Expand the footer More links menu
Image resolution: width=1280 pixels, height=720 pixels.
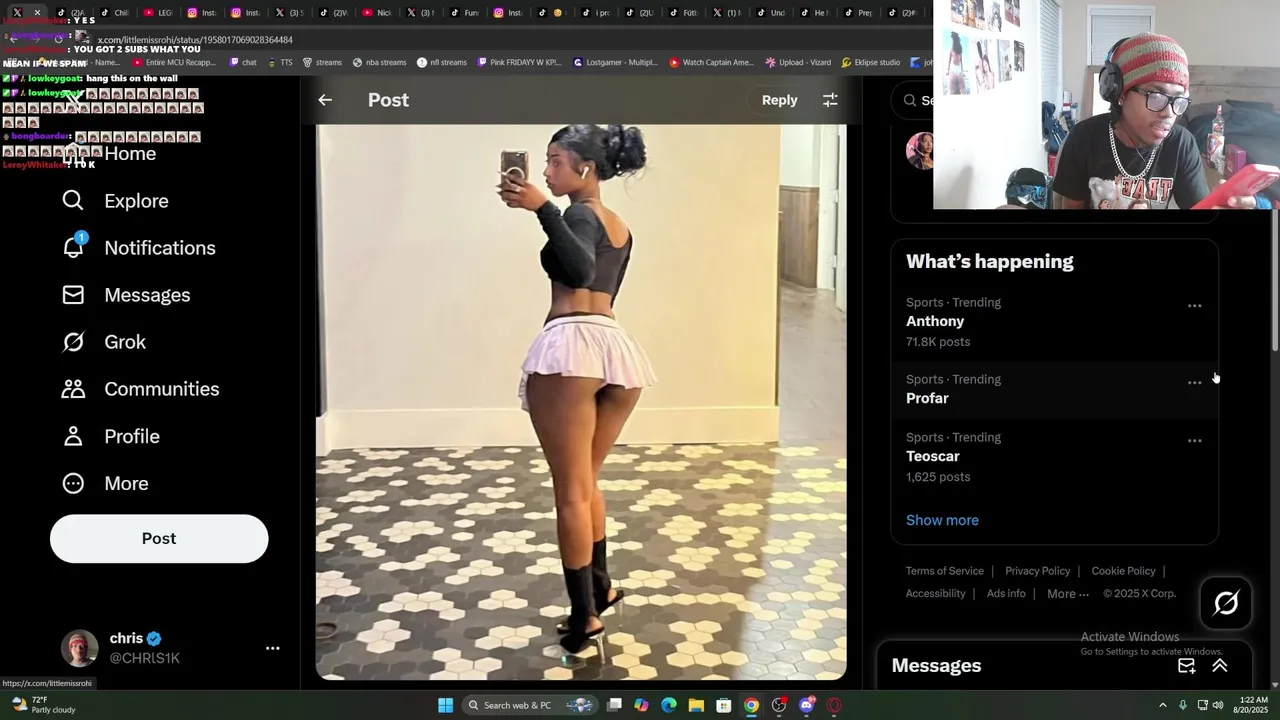(1068, 594)
